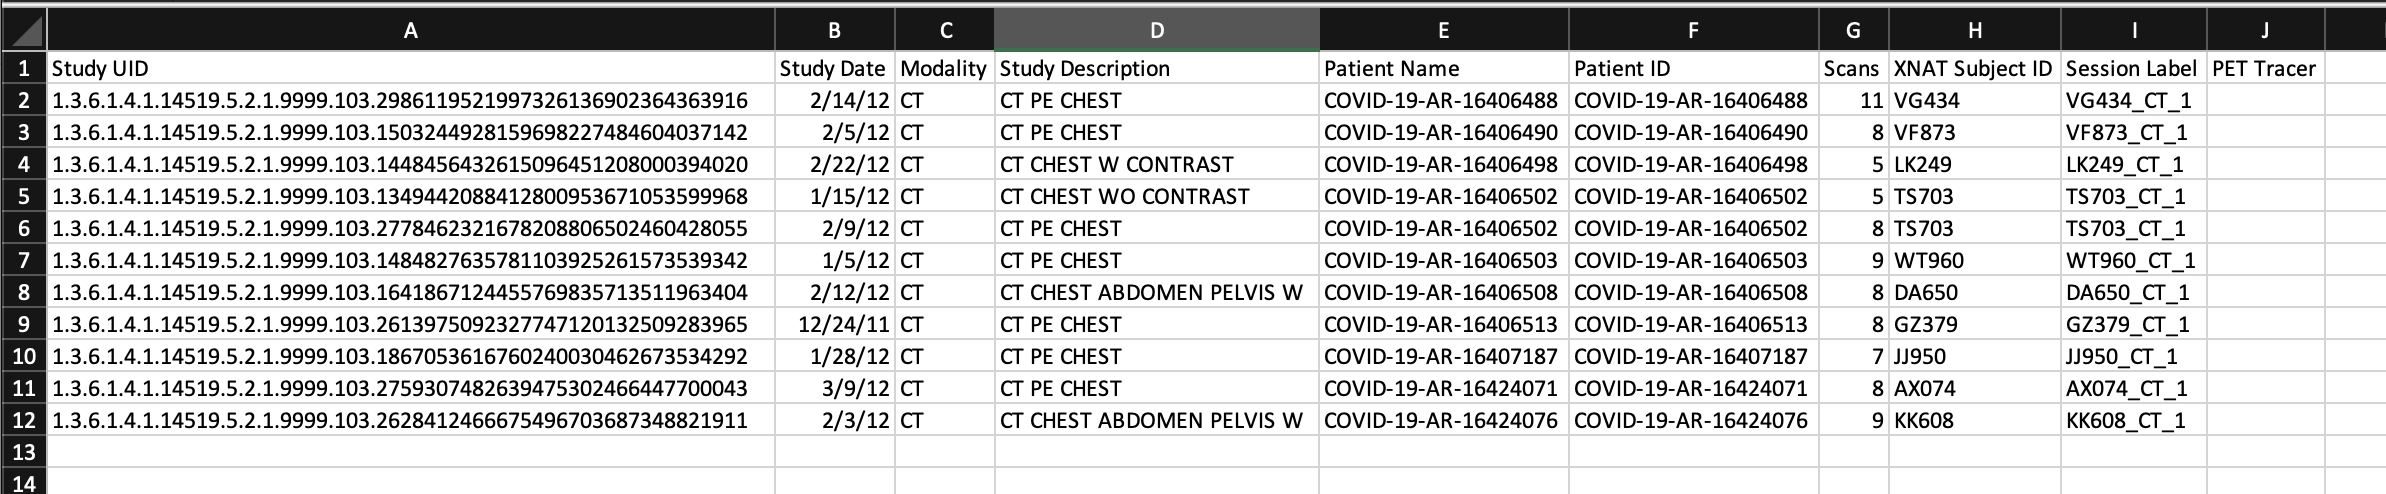Click the Select All corner triangle
This screenshot has width=2386, height=494.
(x=24, y=31)
